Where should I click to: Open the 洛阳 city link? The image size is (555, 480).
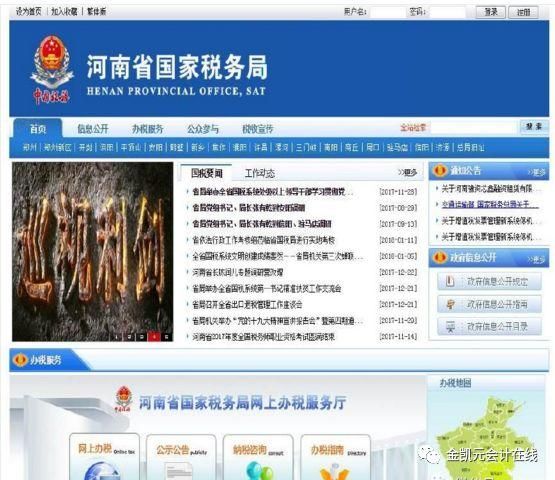coord(107,147)
